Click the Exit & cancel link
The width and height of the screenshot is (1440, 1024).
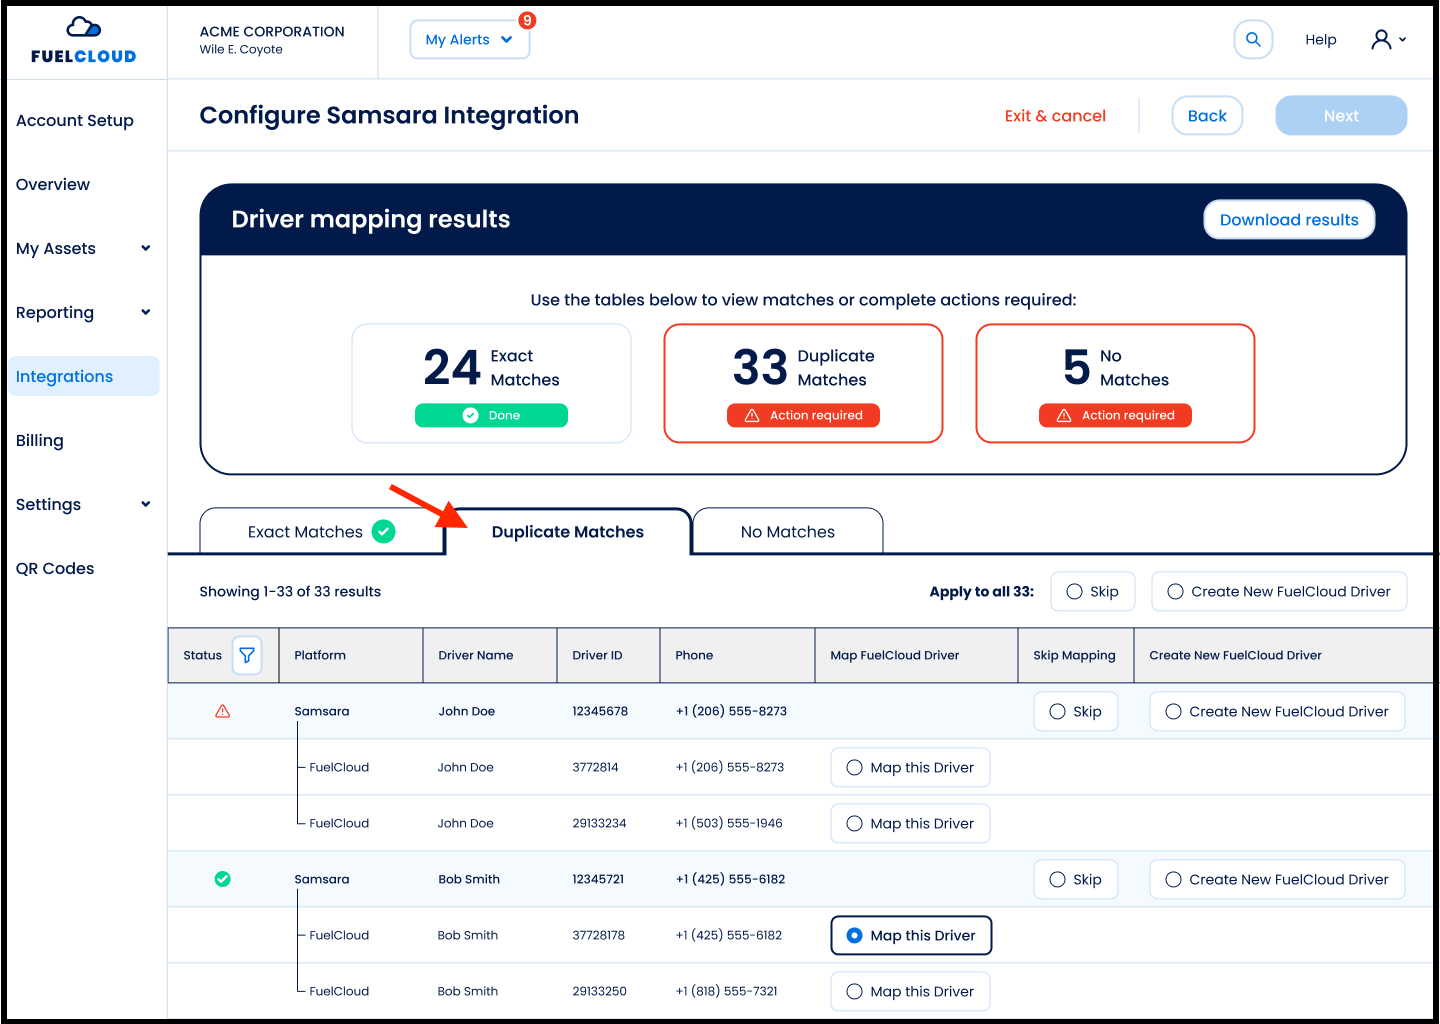click(x=1055, y=115)
